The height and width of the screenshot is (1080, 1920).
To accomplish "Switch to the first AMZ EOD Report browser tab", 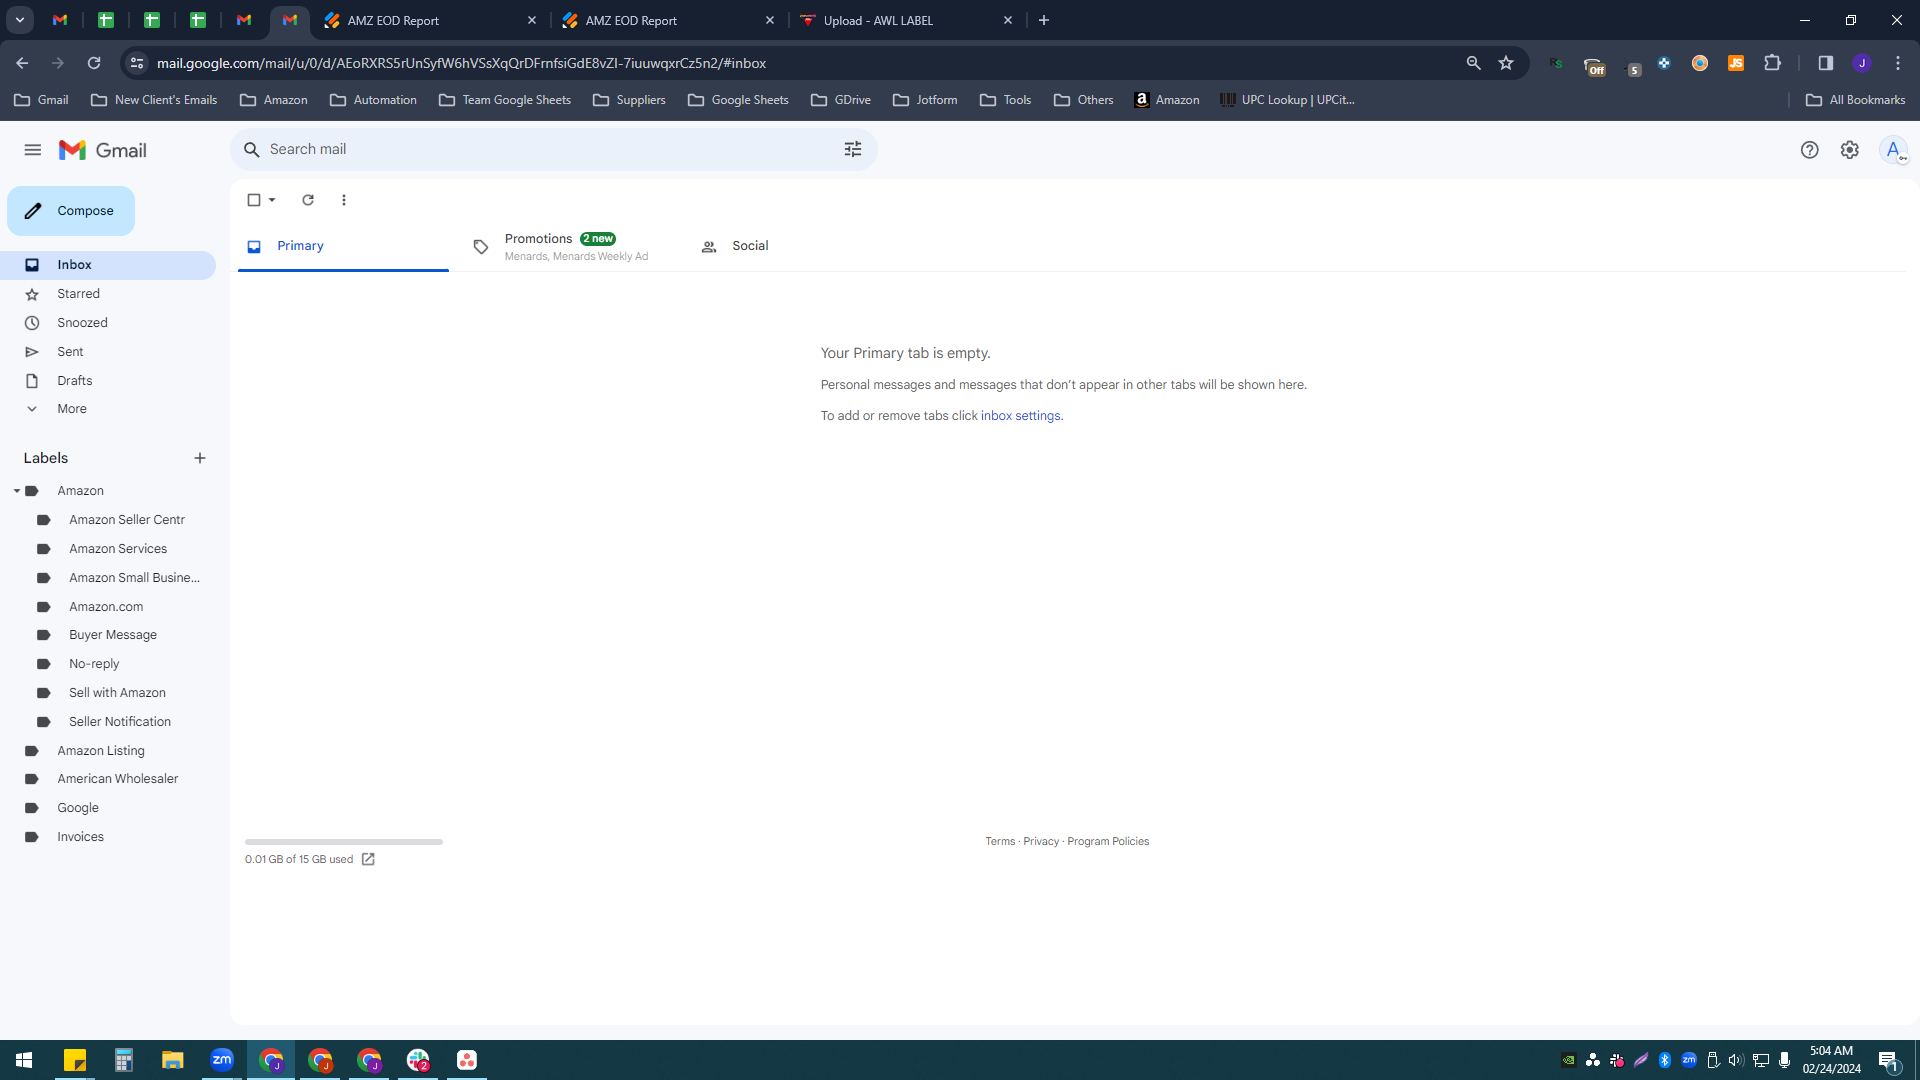I will coord(431,20).
